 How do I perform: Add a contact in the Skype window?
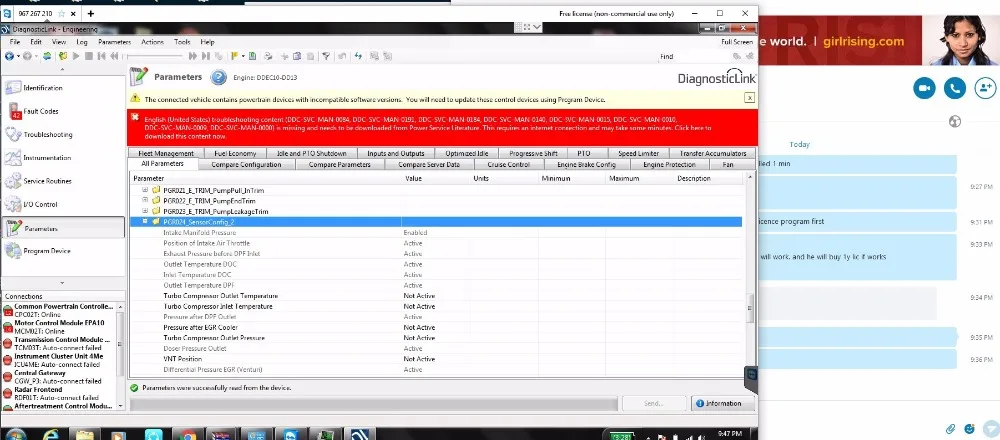[x=985, y=88]
